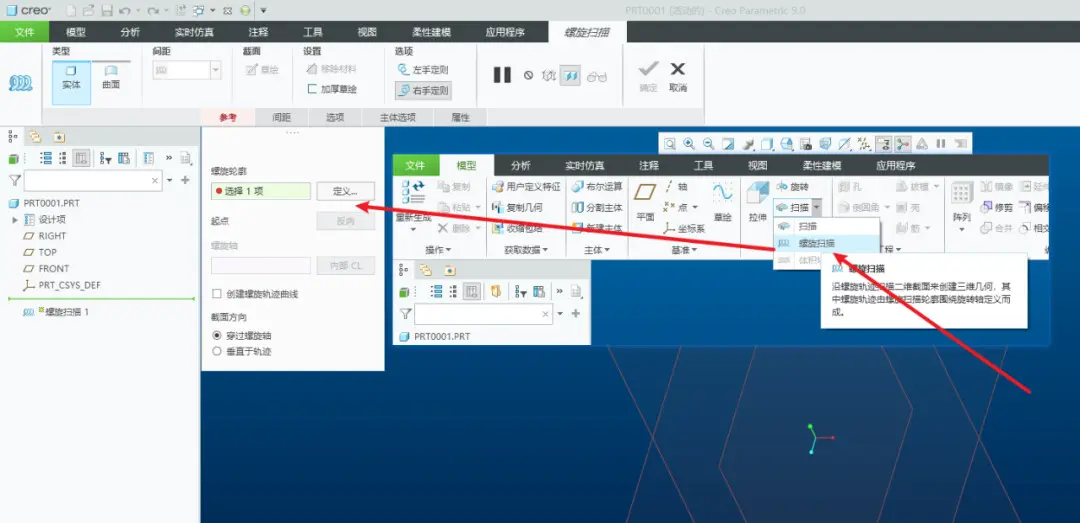Enable 创建螺旋轨迹曲线 checkbox
The width and height of the screenshot is (1080, 523).
coord(217,294)
